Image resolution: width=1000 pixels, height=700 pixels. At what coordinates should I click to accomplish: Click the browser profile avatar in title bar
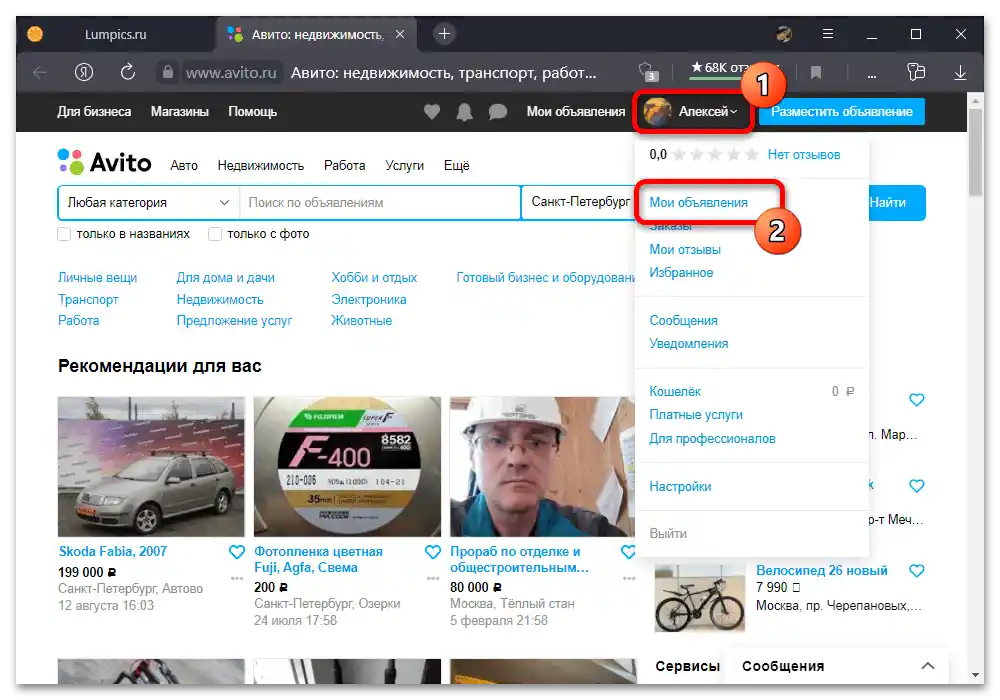click(x=784, y=34)
